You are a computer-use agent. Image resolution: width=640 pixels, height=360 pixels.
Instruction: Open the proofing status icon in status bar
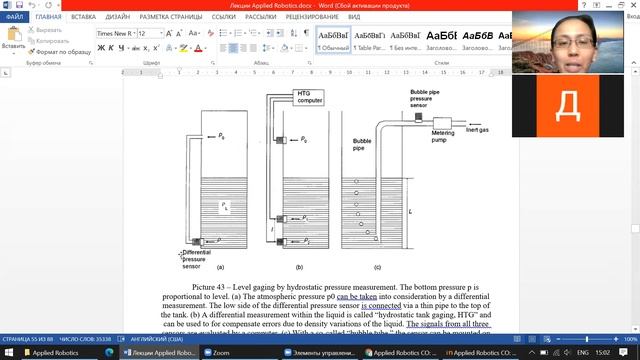tap(121, 339)
